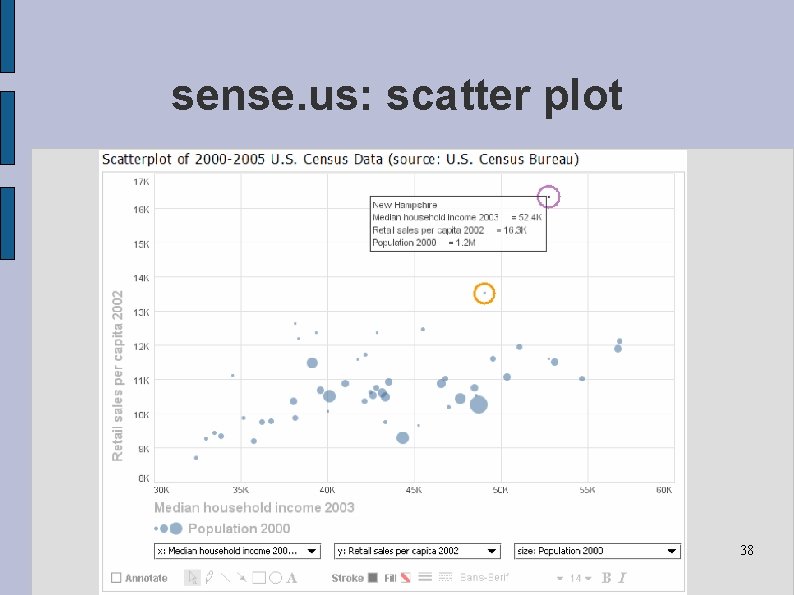This screenshot has height=595, width=794.
Task: Click the orange-circled data point
Action: 484,293
